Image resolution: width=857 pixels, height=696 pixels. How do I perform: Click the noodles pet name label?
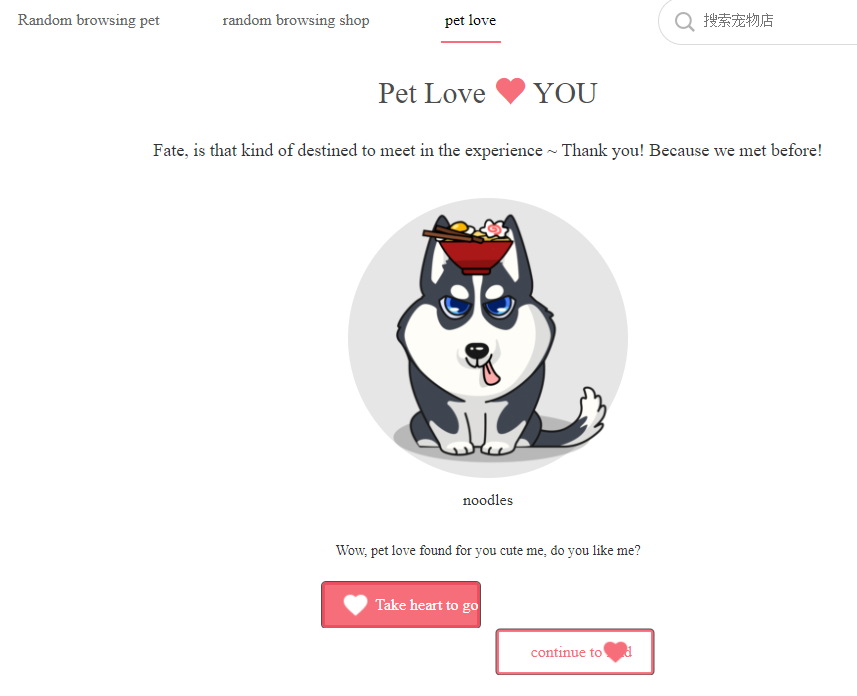[488, 500]
